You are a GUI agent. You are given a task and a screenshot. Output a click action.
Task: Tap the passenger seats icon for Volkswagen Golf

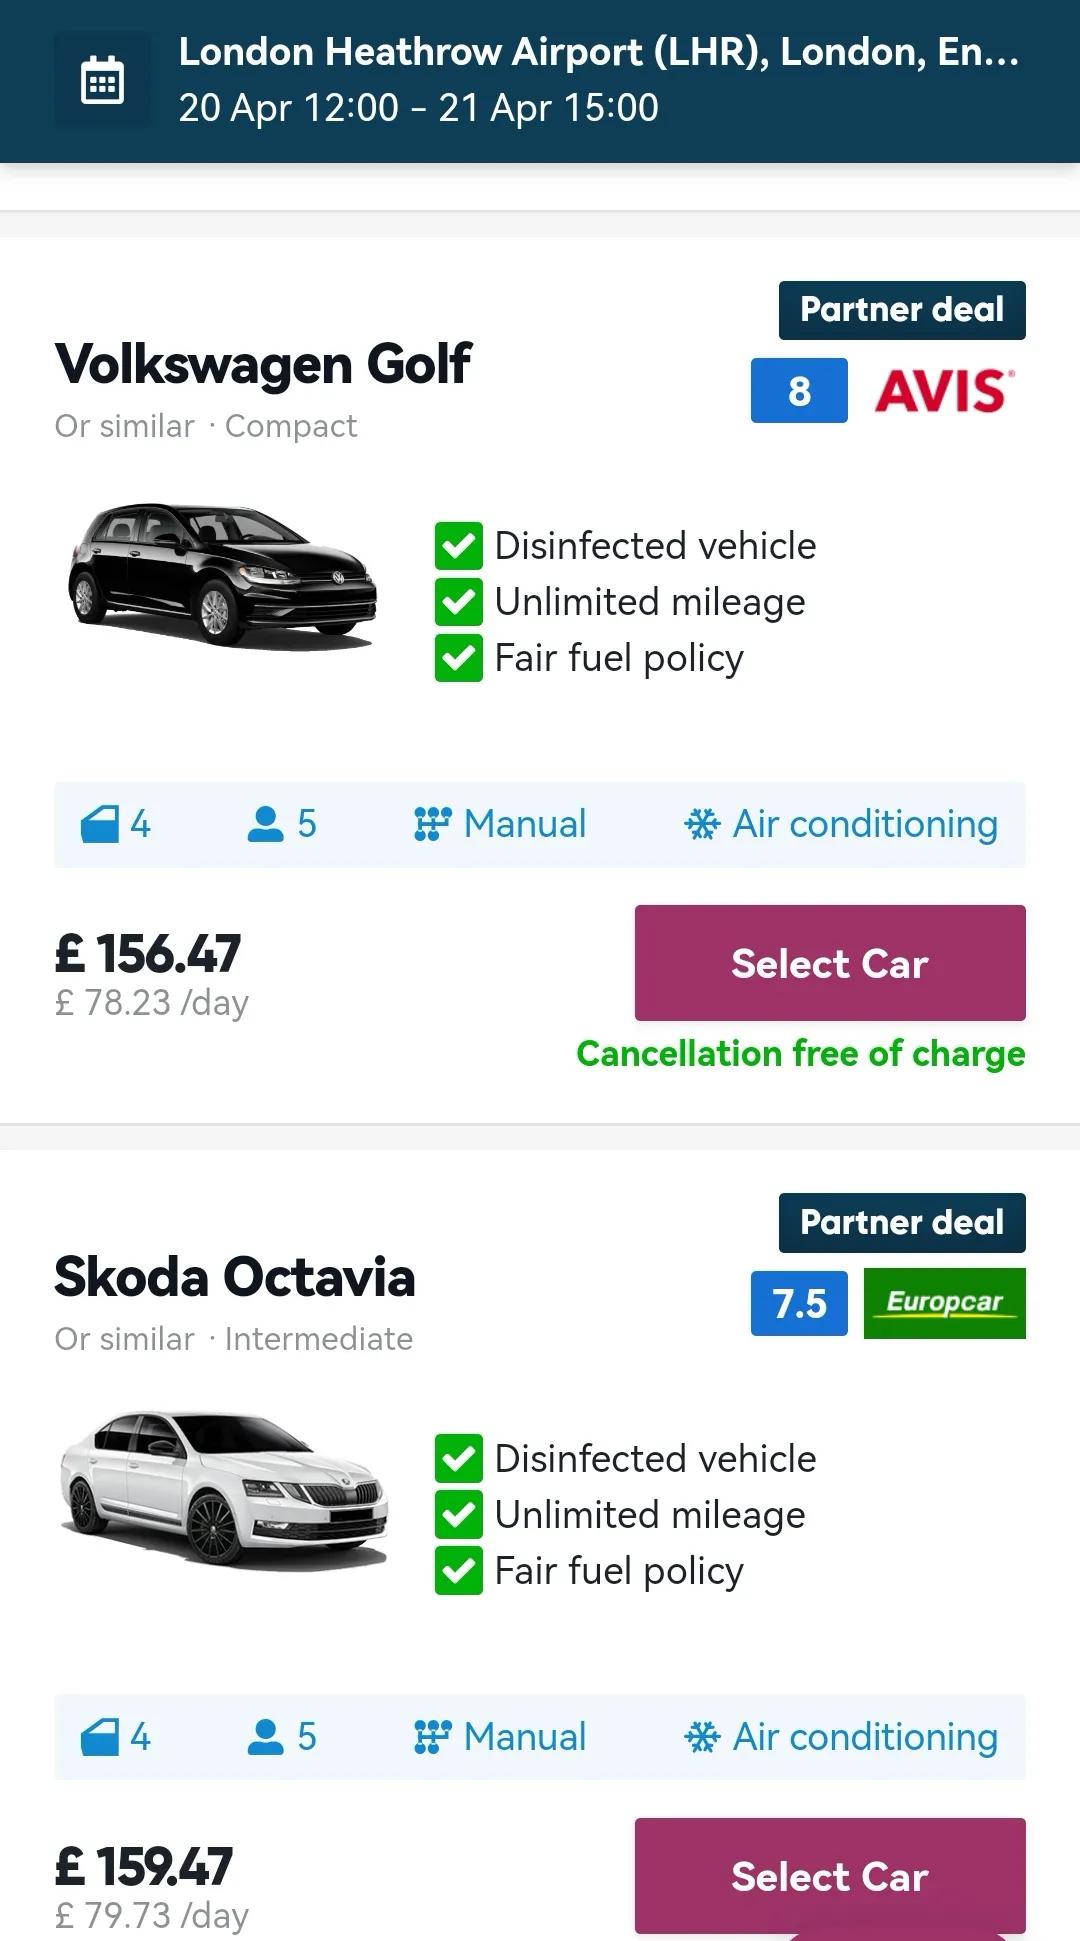pos(265,825)
